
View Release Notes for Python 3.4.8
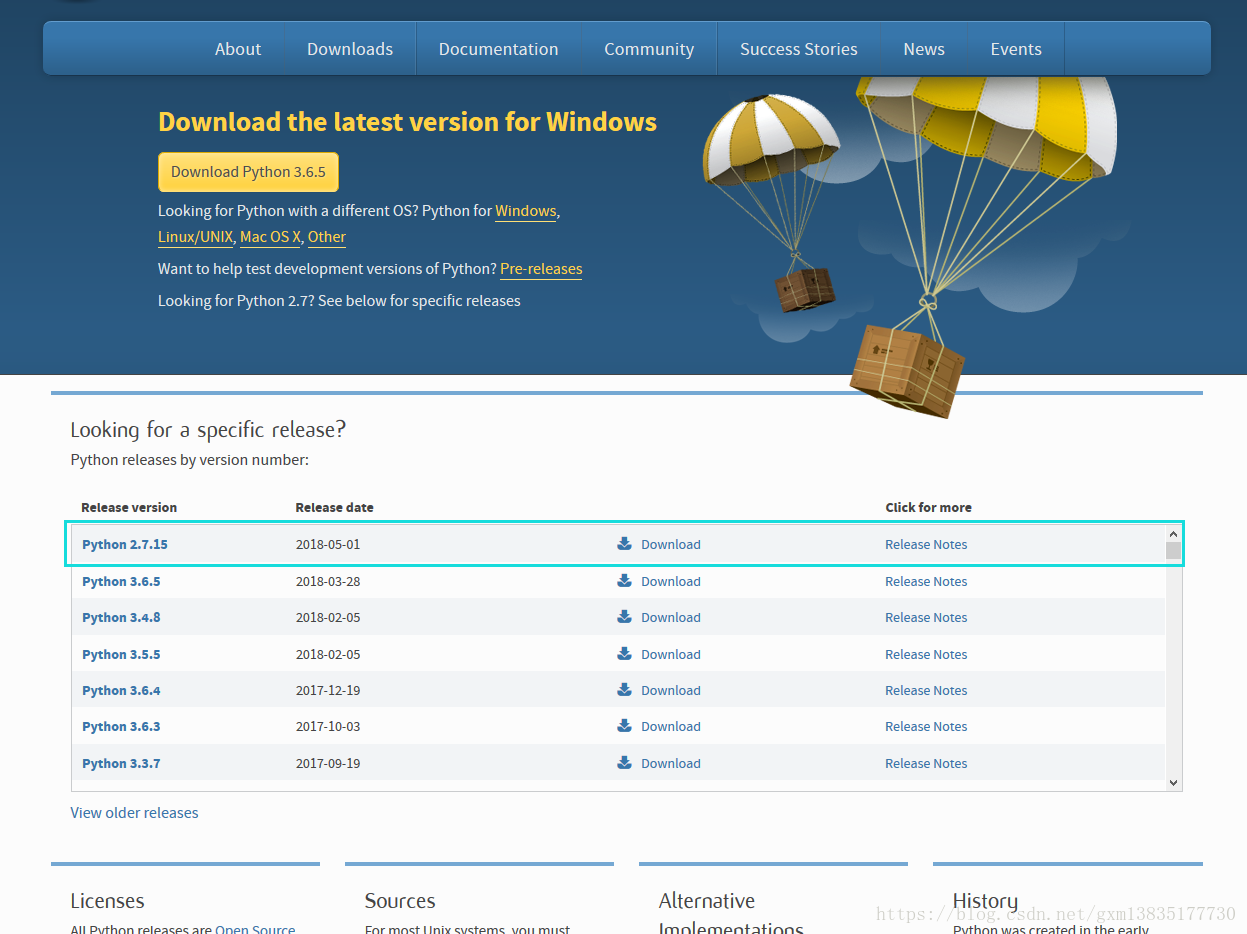tap(926, 617)
